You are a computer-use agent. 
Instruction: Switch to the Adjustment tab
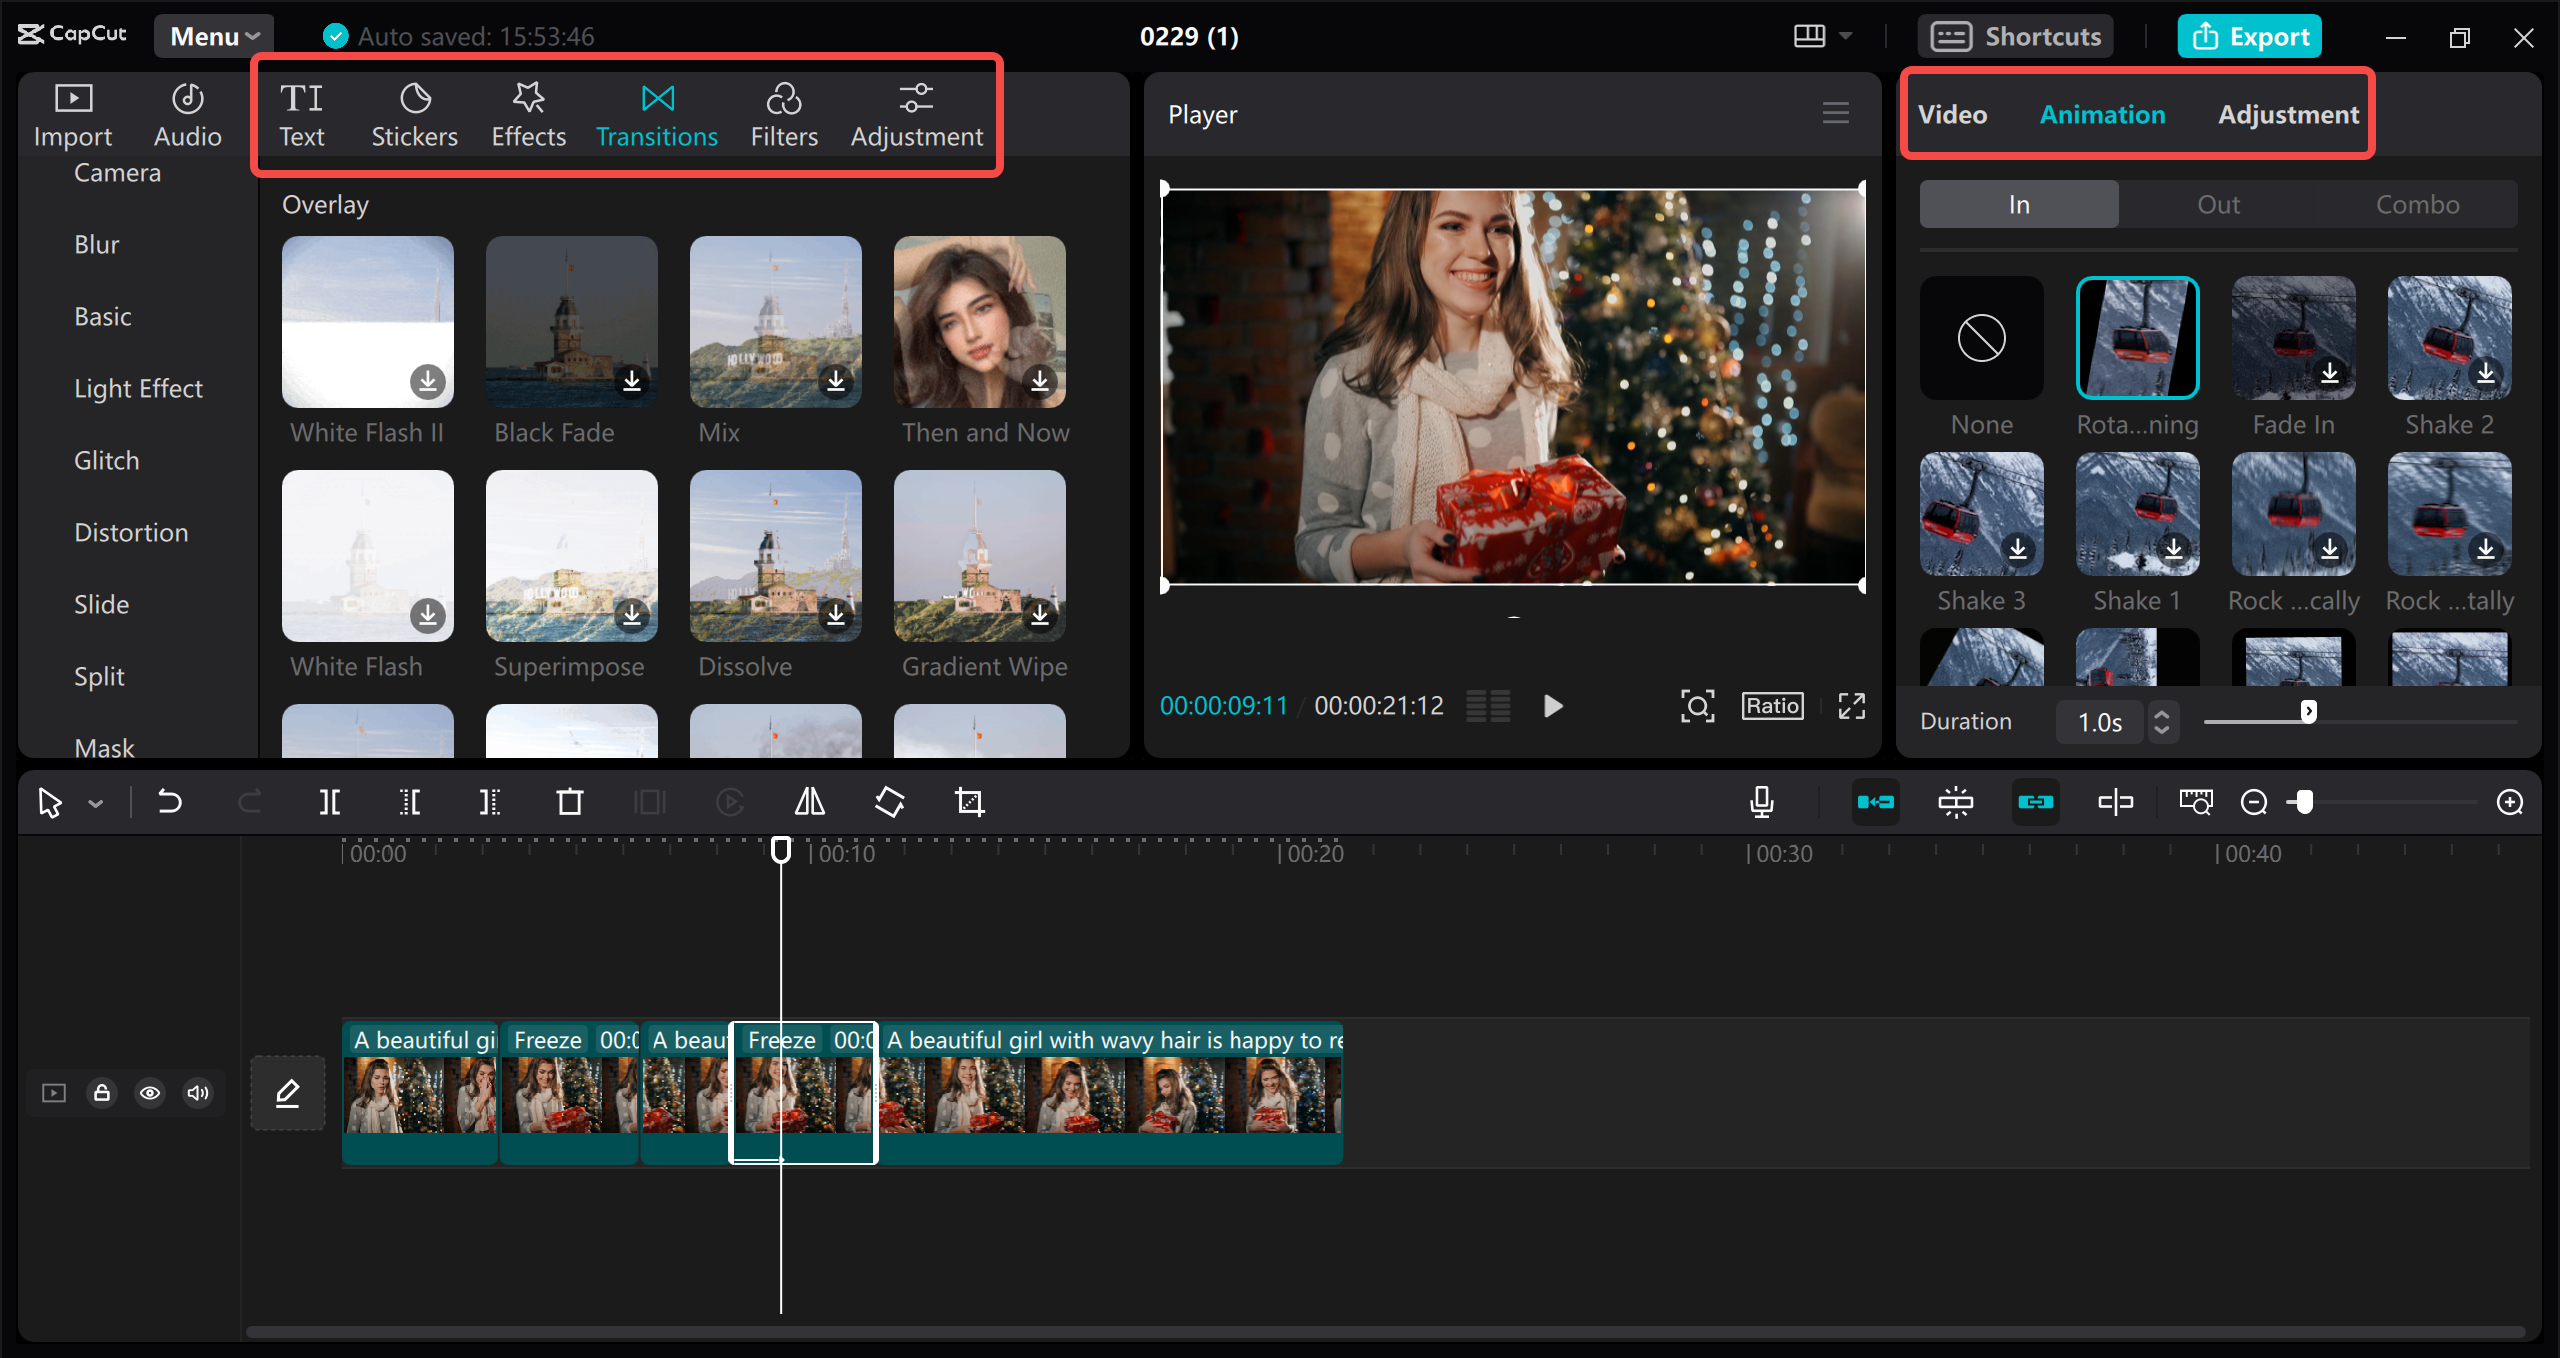(x=2287, y=113)
